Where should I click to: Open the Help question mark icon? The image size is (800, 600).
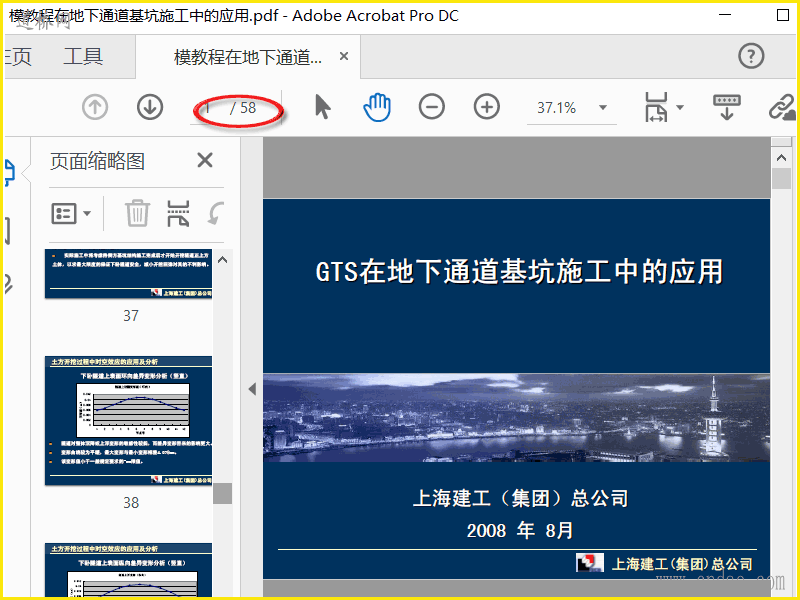[x=751, y=56]
